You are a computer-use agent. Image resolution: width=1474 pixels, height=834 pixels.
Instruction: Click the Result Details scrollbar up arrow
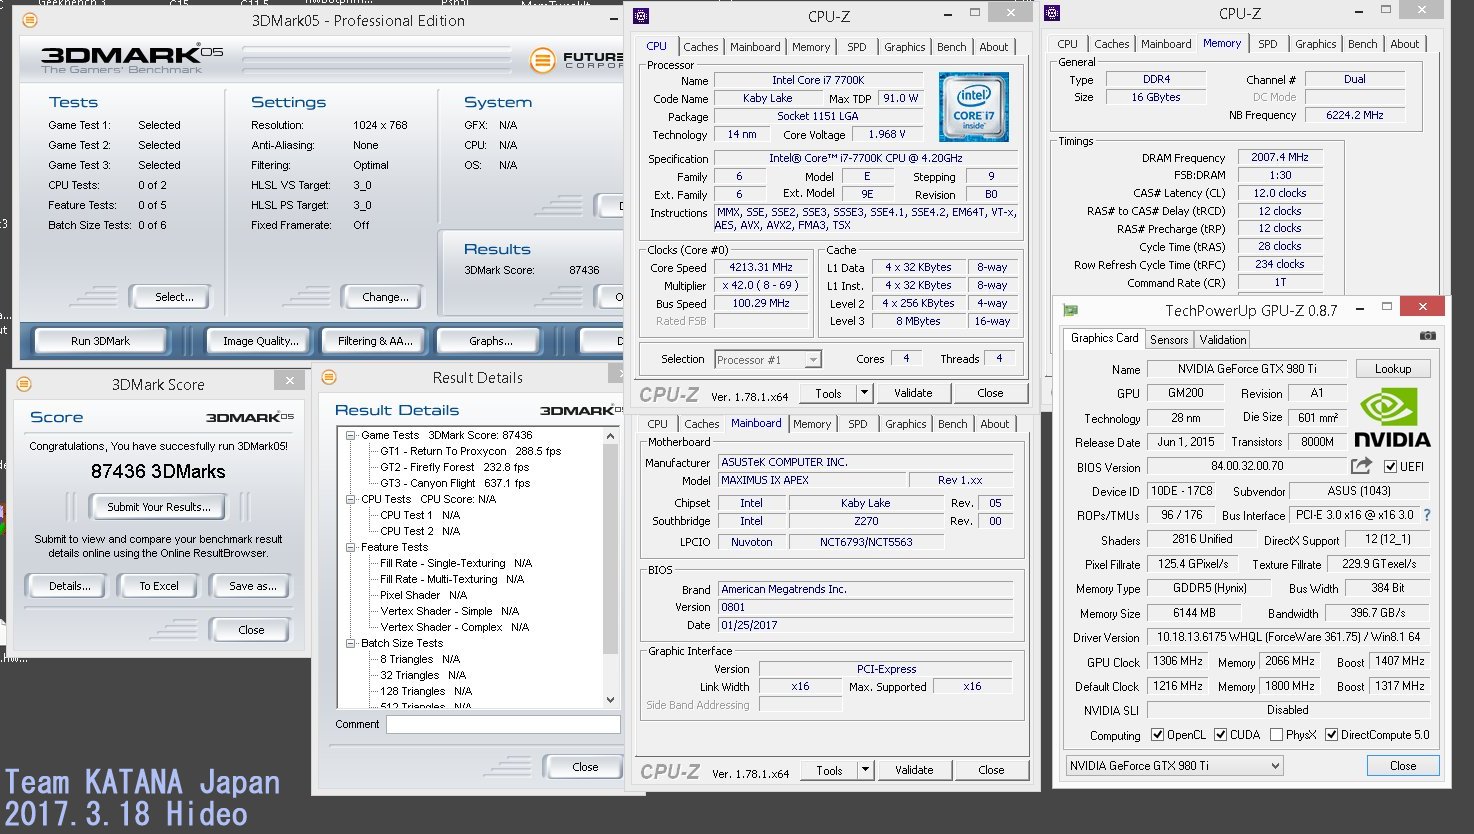(x=611, y=436)
